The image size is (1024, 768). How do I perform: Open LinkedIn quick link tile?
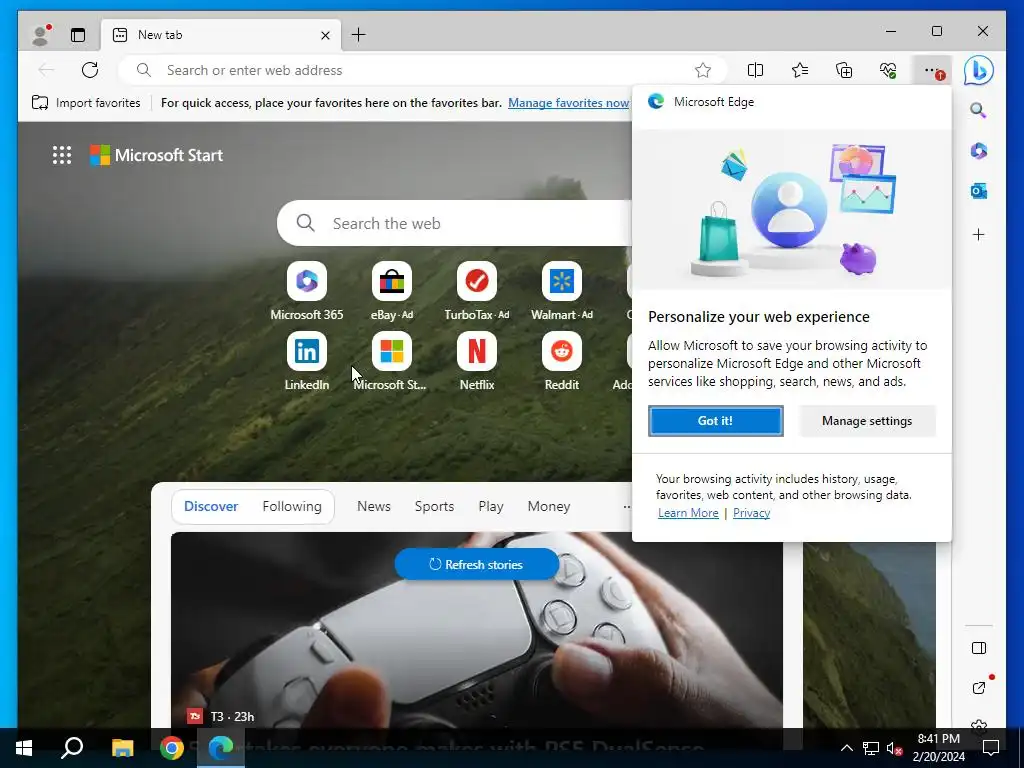pos(307,361)
